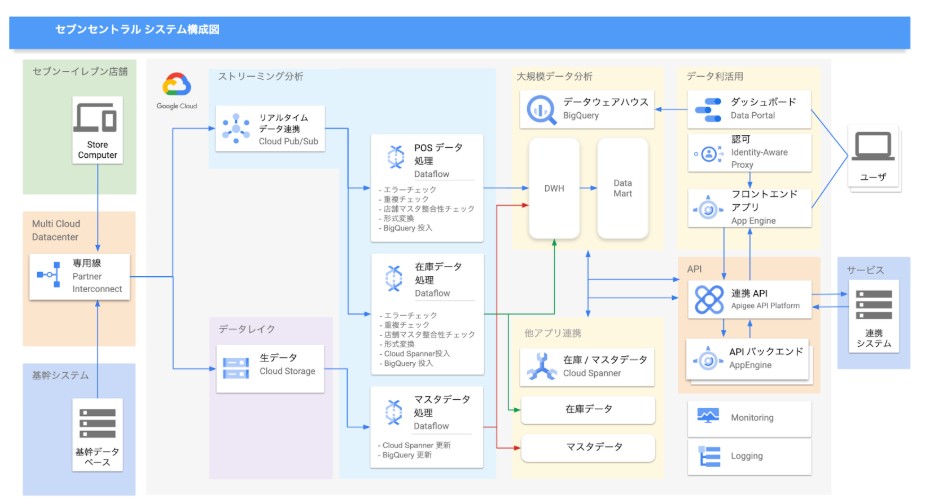The height and width of the screenshot is (502, 925).
Task: Click the Monitoring icon
Action: 709,416
